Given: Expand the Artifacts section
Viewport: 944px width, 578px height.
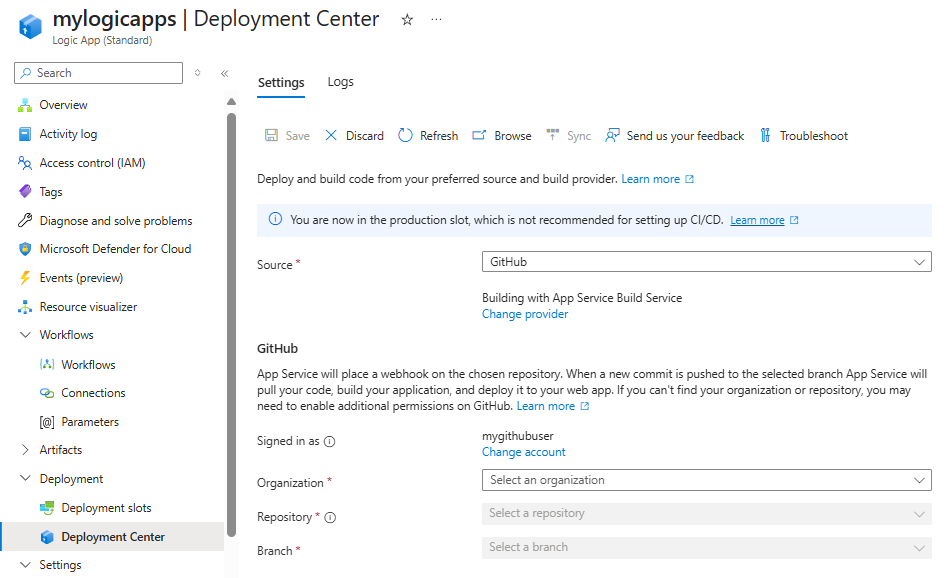Looking at the screenshot, I should click(25, 450).
